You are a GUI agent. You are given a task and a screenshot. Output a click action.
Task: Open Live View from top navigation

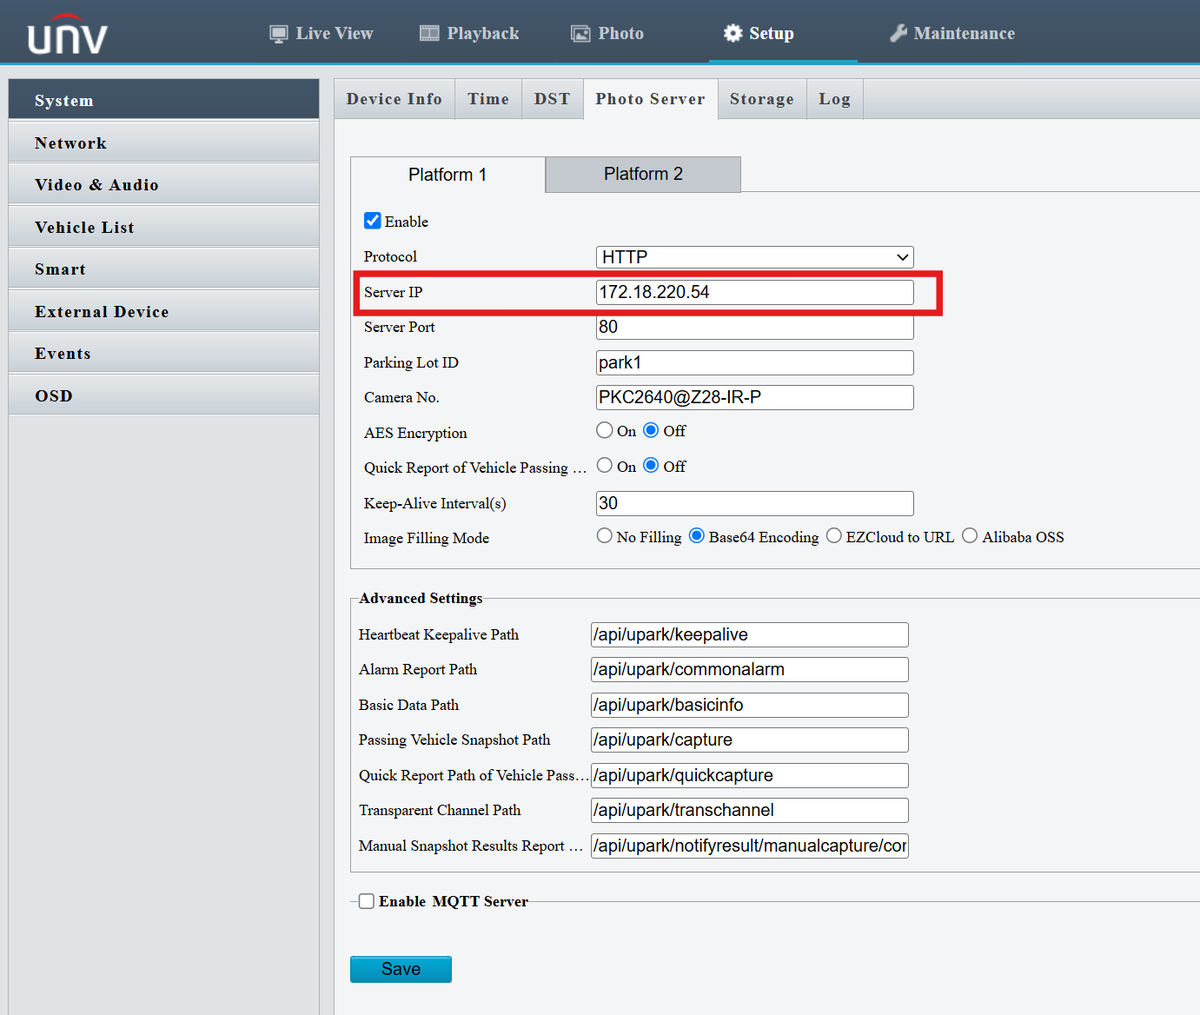click(x=321, y=33)
